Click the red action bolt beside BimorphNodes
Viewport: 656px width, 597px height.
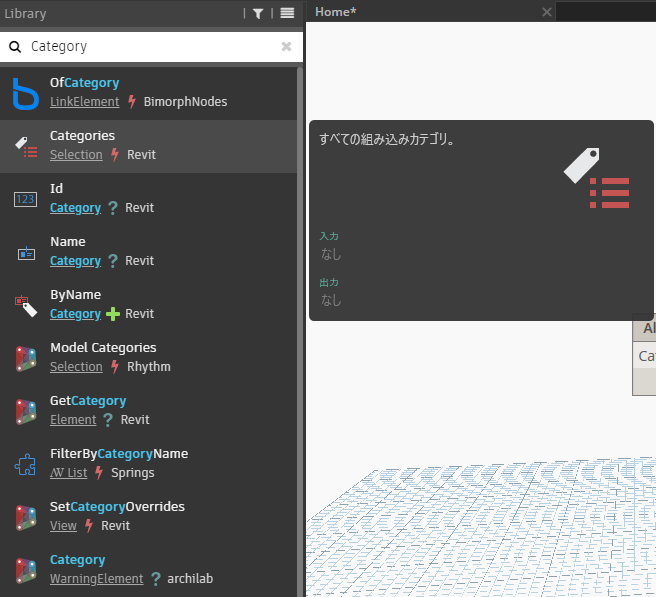pos(132,102)
